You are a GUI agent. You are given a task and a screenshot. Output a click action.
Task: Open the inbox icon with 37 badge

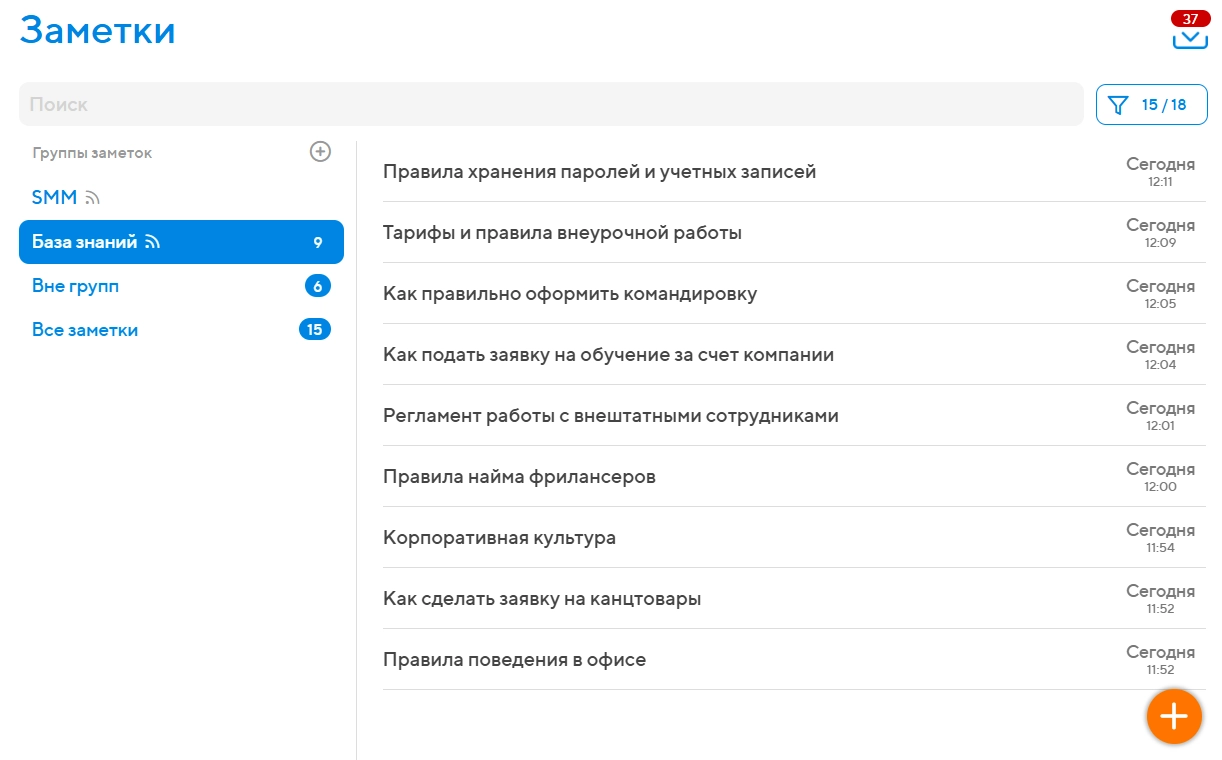[1190, 32]
